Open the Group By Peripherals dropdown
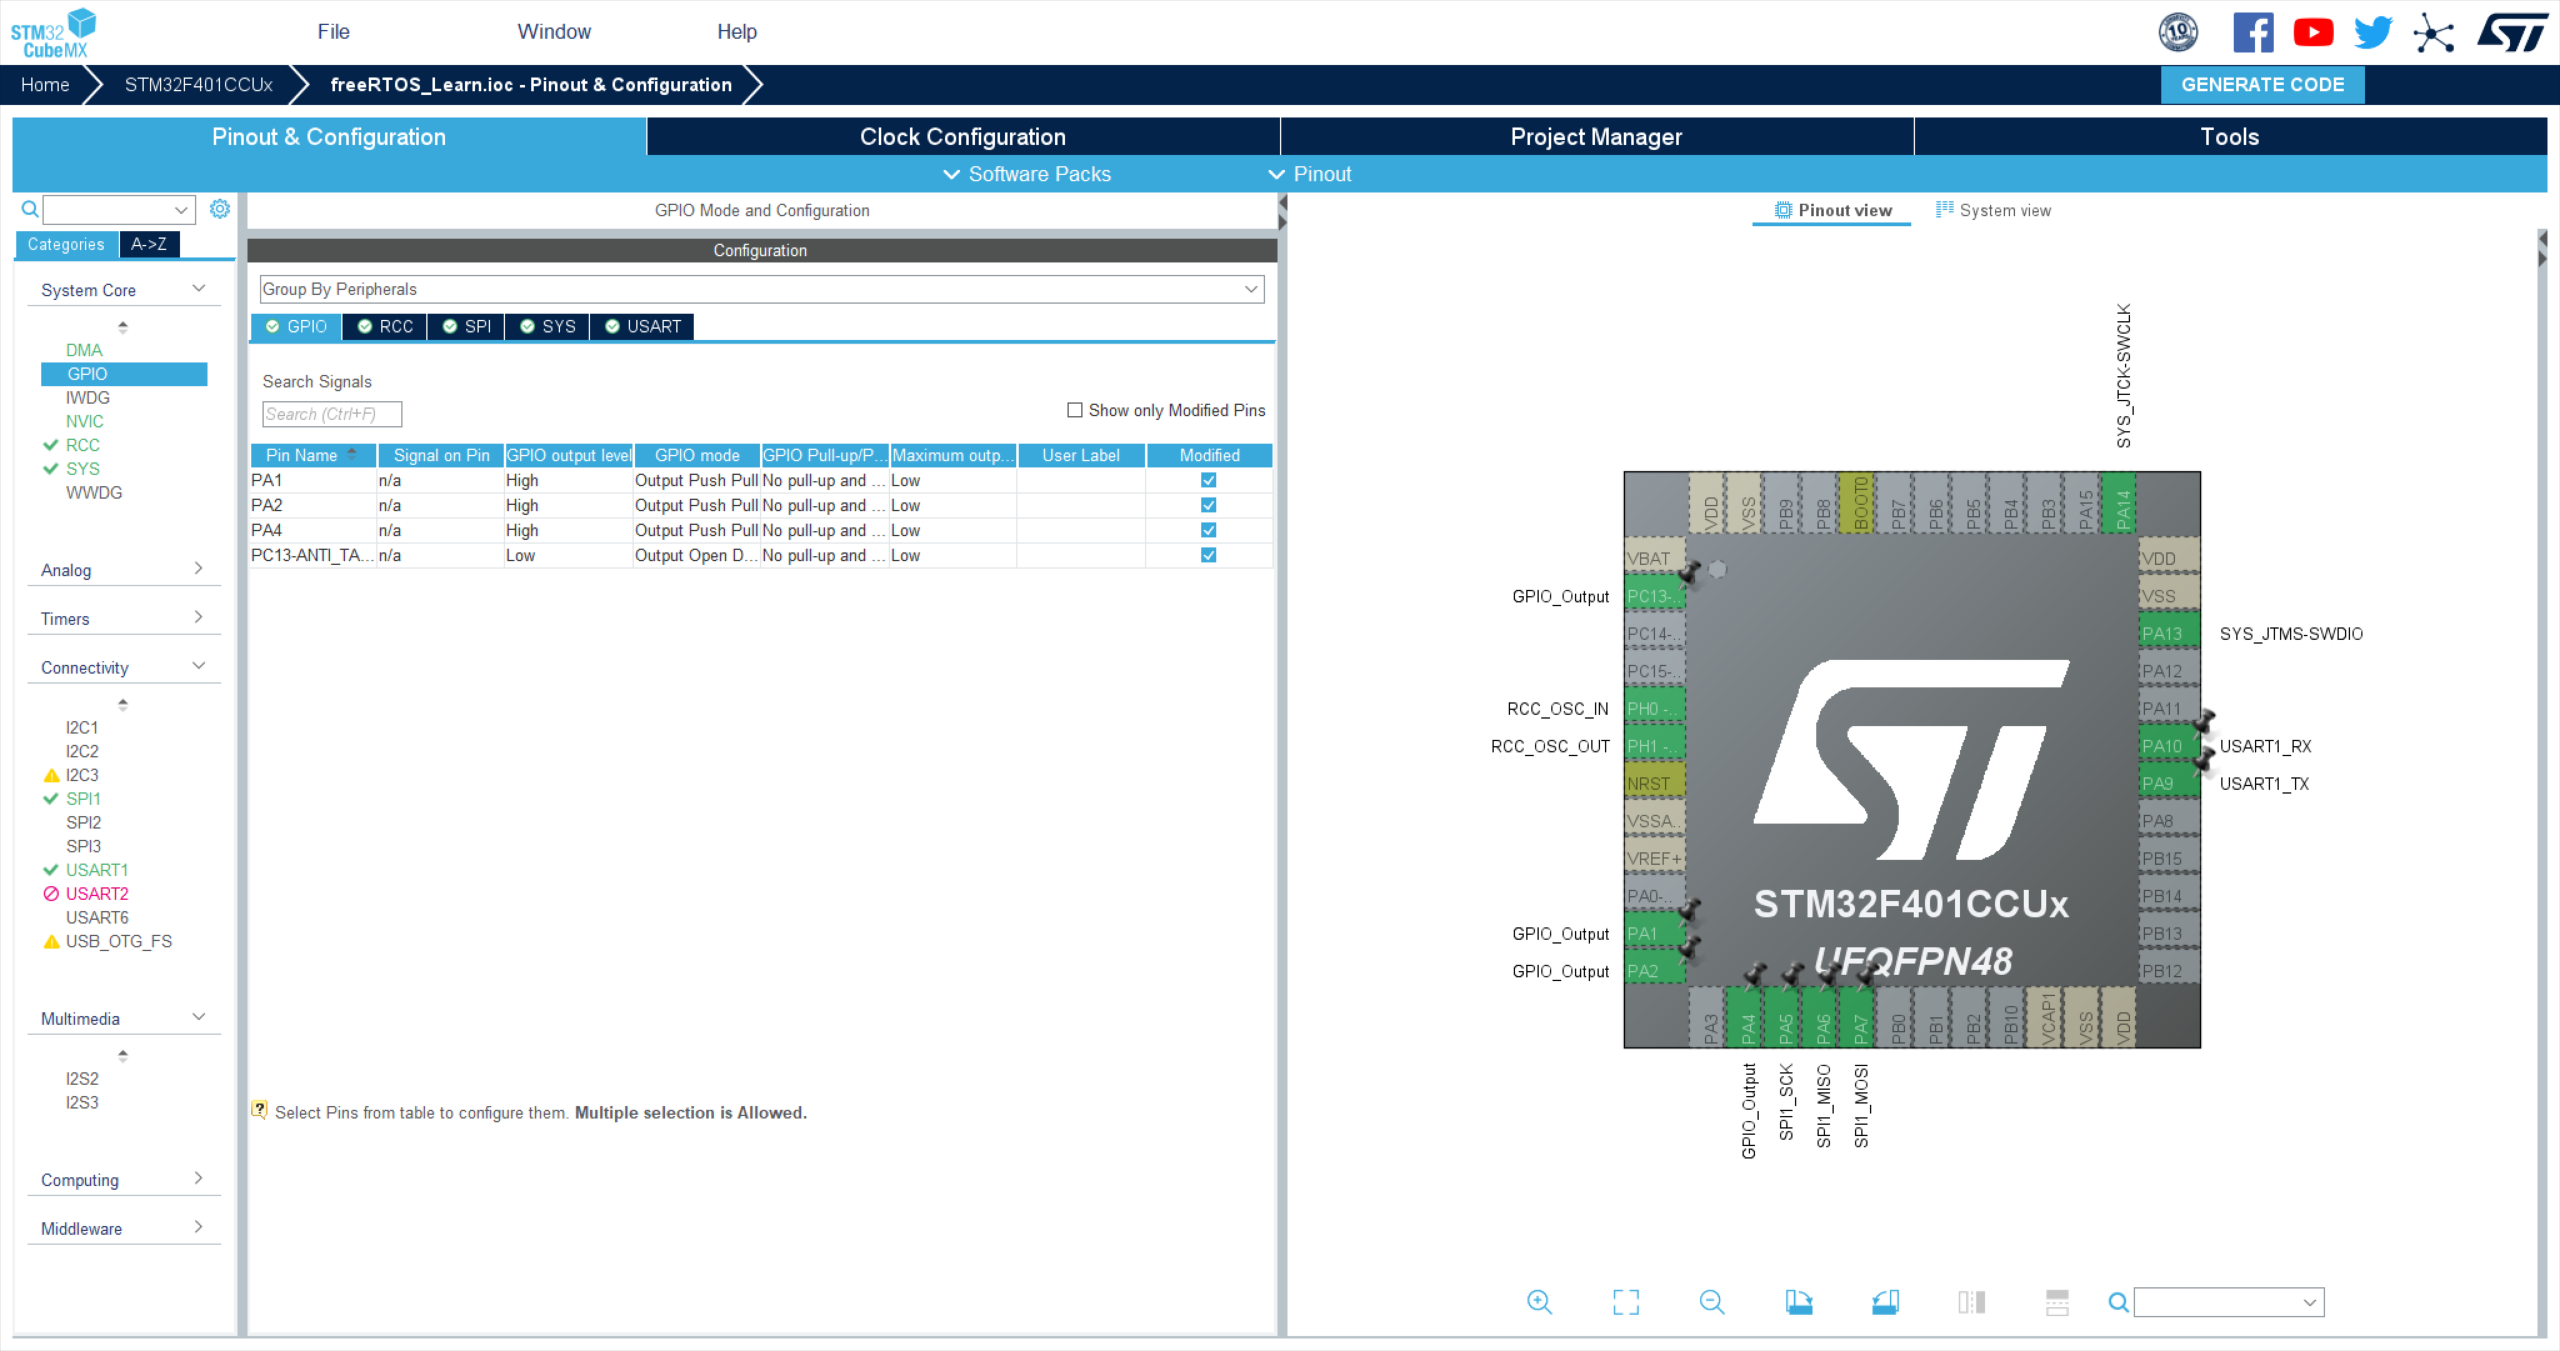Screen dimensions: 2560x1351 [762, 289]
